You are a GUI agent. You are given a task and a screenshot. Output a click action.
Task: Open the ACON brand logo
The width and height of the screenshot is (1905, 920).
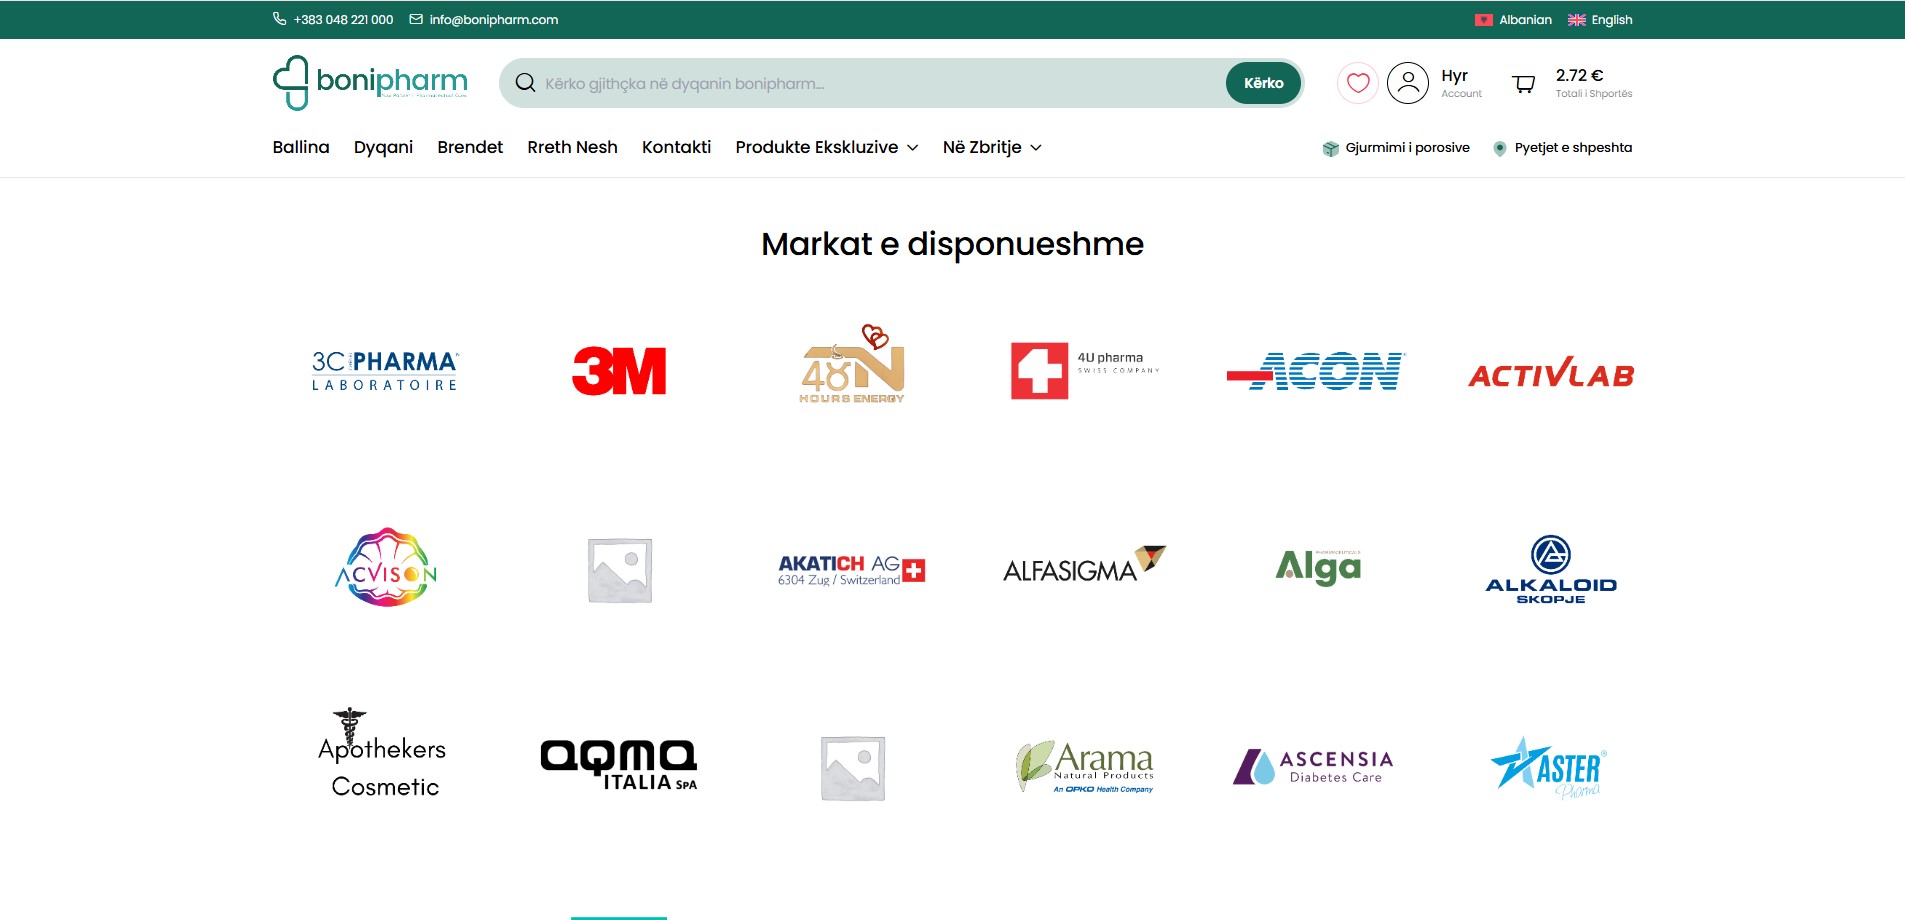coord(1317,371)
